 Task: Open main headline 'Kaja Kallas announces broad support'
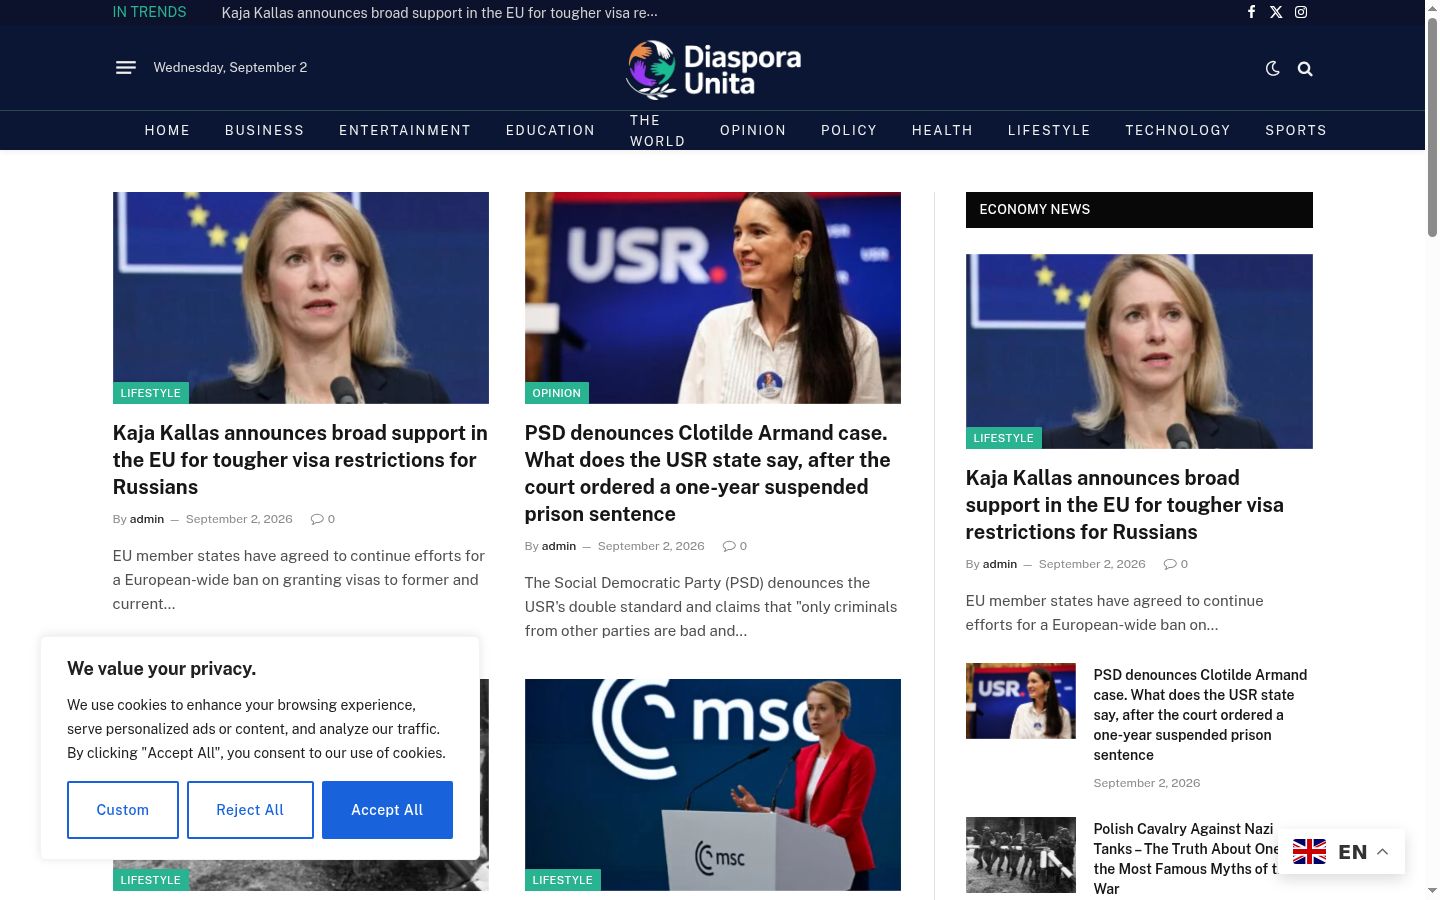(300, 460)
